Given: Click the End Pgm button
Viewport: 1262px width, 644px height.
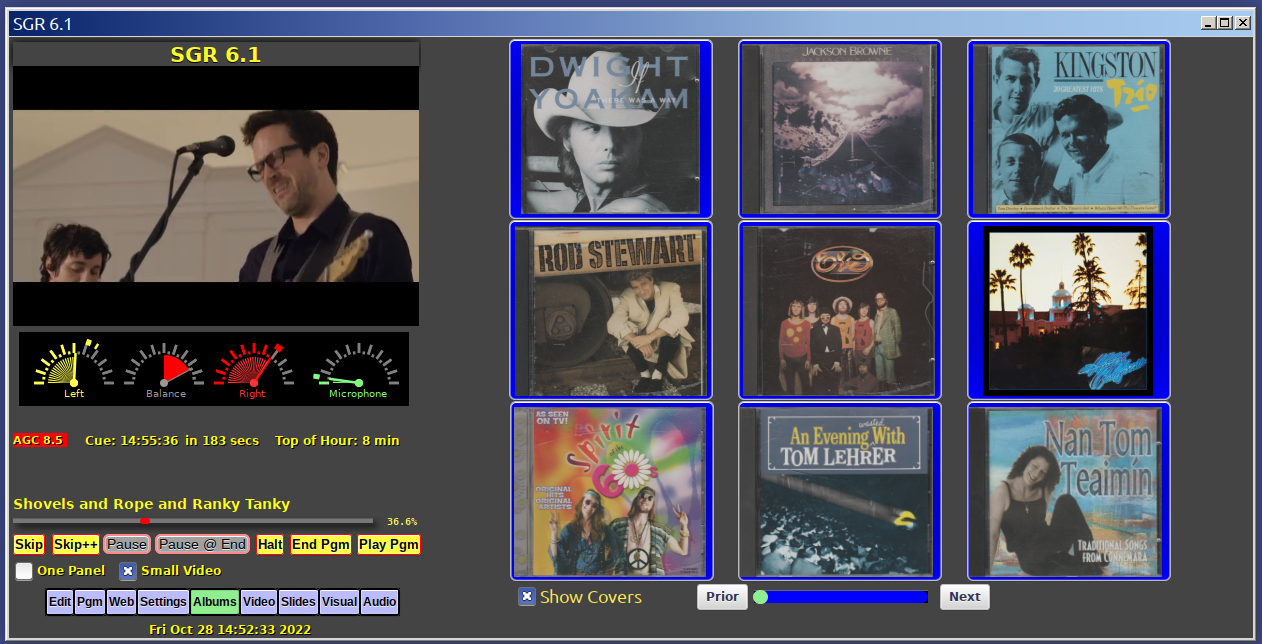Looking at the screenshot, I should [320, 545].
